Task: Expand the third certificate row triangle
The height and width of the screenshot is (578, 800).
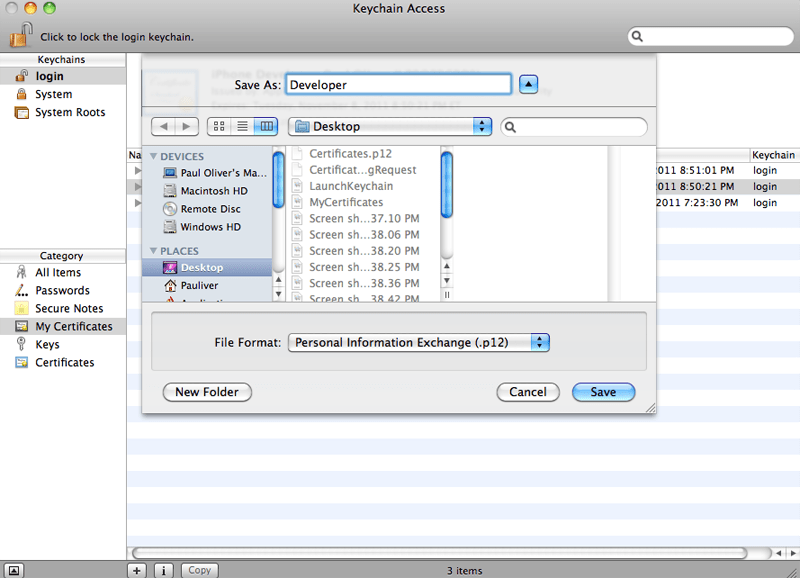Action: click(138, 203)
